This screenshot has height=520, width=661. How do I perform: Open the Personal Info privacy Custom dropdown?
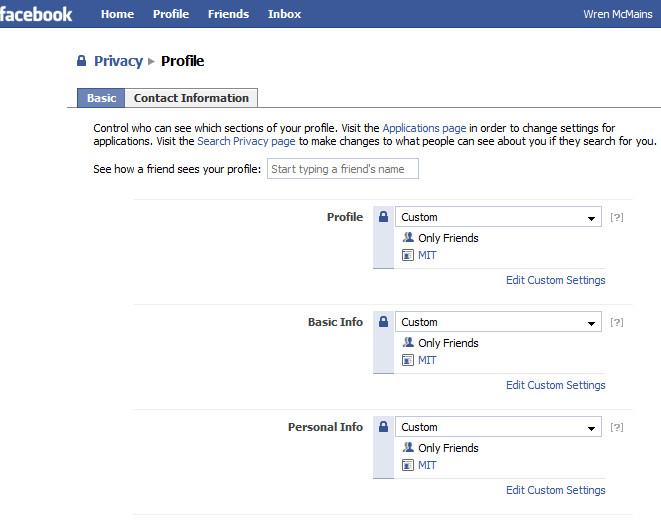498,426
